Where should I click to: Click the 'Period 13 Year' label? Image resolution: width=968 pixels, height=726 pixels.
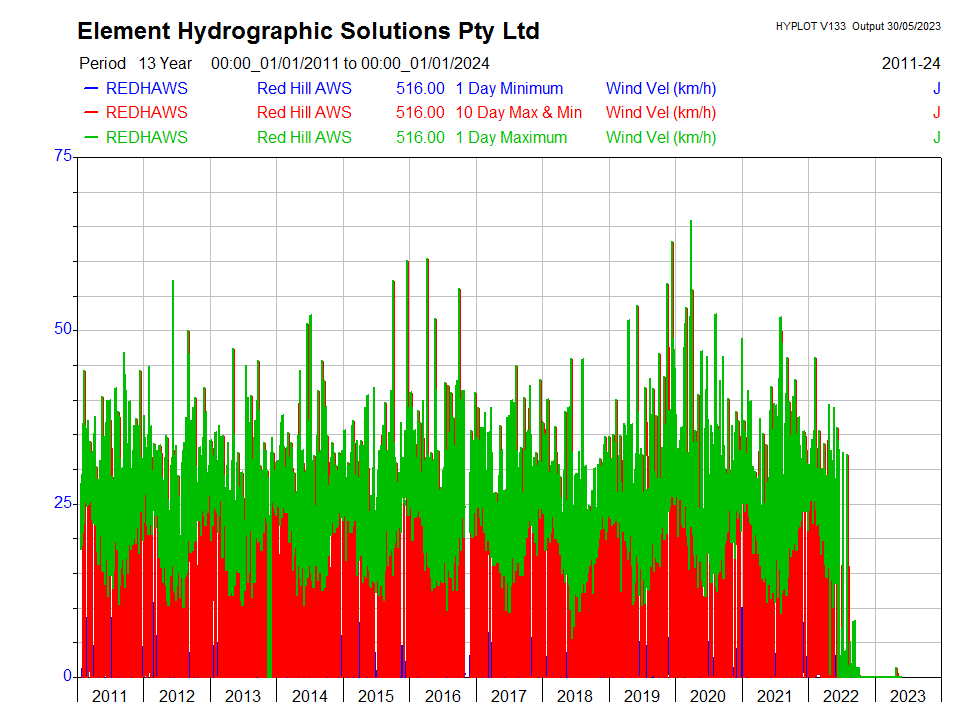(135, 63)
